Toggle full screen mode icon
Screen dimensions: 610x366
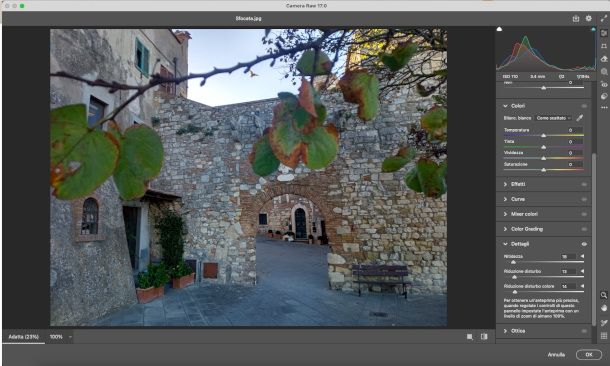click(604, 18)
